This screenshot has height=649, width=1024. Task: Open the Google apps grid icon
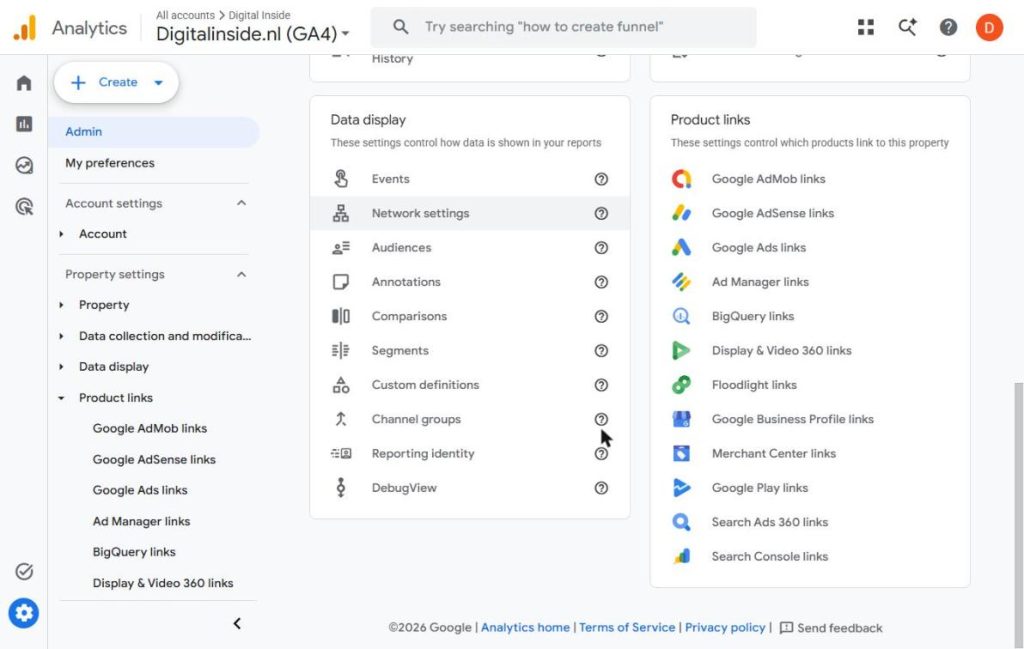coord(866,27)
